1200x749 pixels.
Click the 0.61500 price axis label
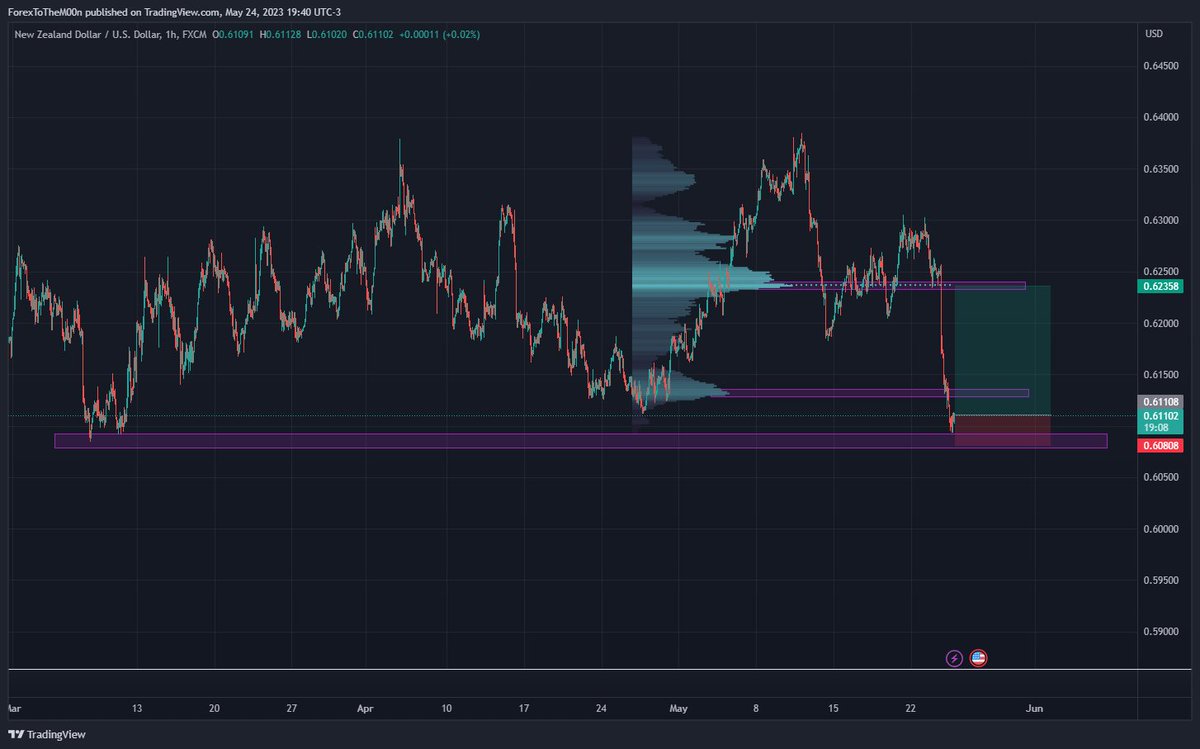(1161, 375)
